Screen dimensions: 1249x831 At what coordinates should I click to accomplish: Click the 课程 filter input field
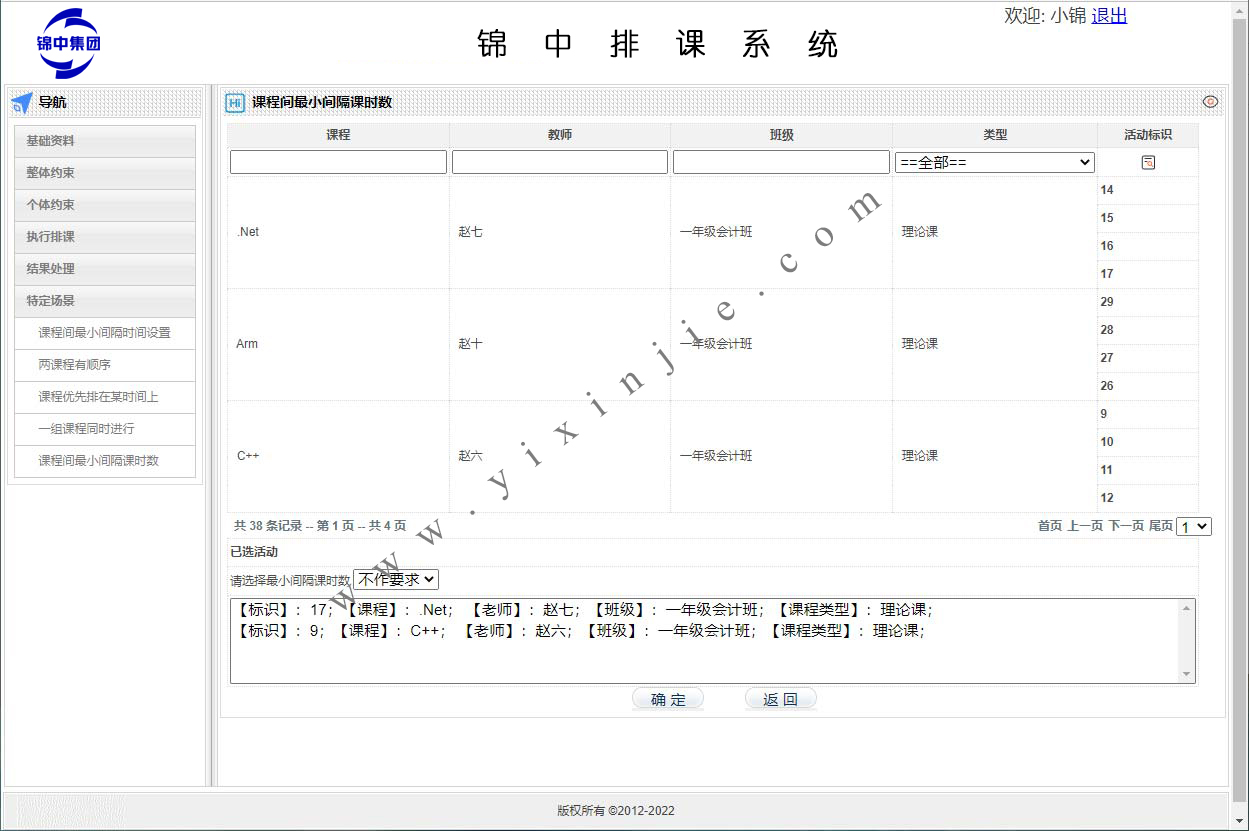(x=338, y=162)
